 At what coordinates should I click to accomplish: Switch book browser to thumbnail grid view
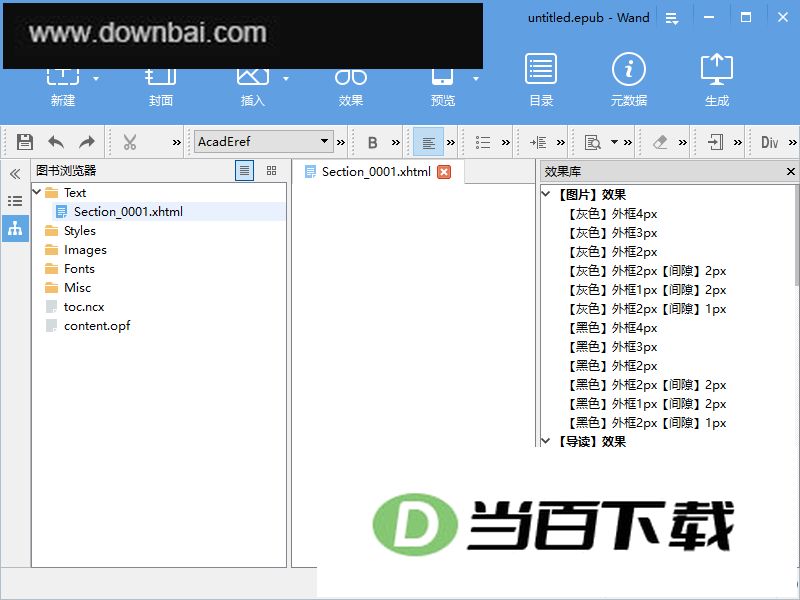271,170
